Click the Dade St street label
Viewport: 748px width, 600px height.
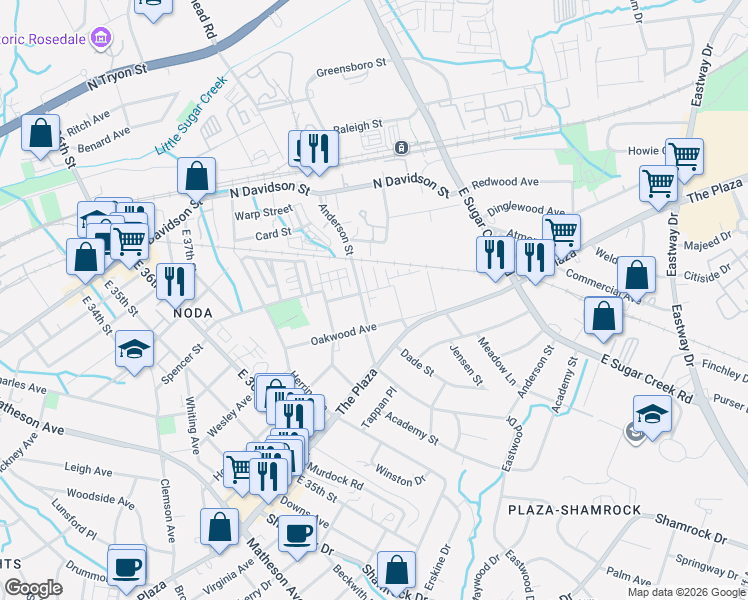pyautogui.click(x=417, y=362)
